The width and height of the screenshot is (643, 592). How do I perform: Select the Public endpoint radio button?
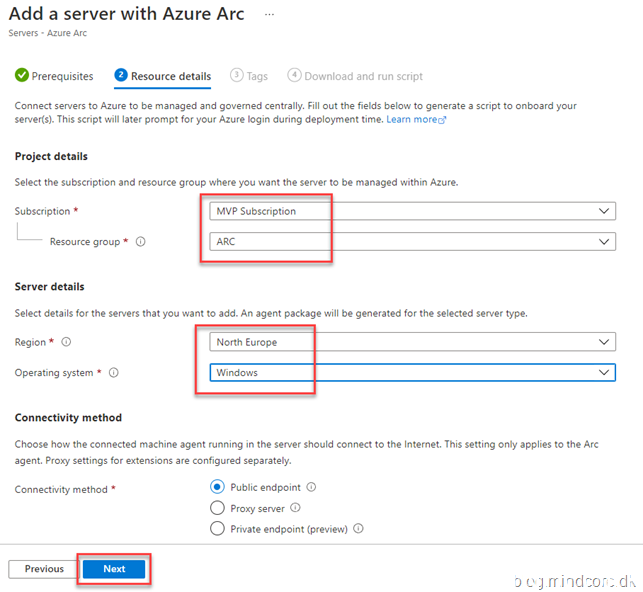click(x=217, y=487)
